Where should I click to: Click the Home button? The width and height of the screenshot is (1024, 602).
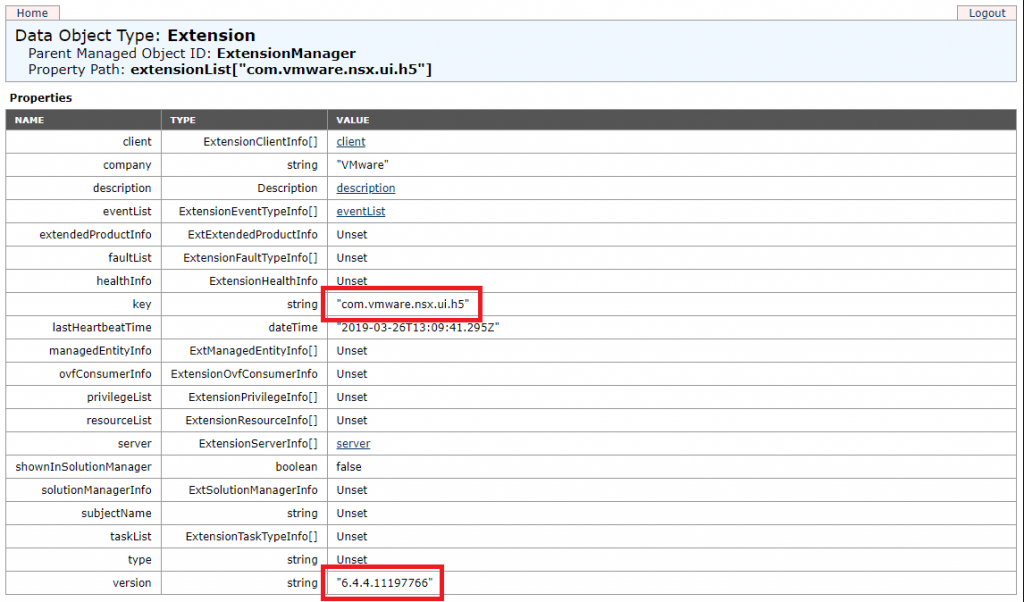click(x=30, y=12)
